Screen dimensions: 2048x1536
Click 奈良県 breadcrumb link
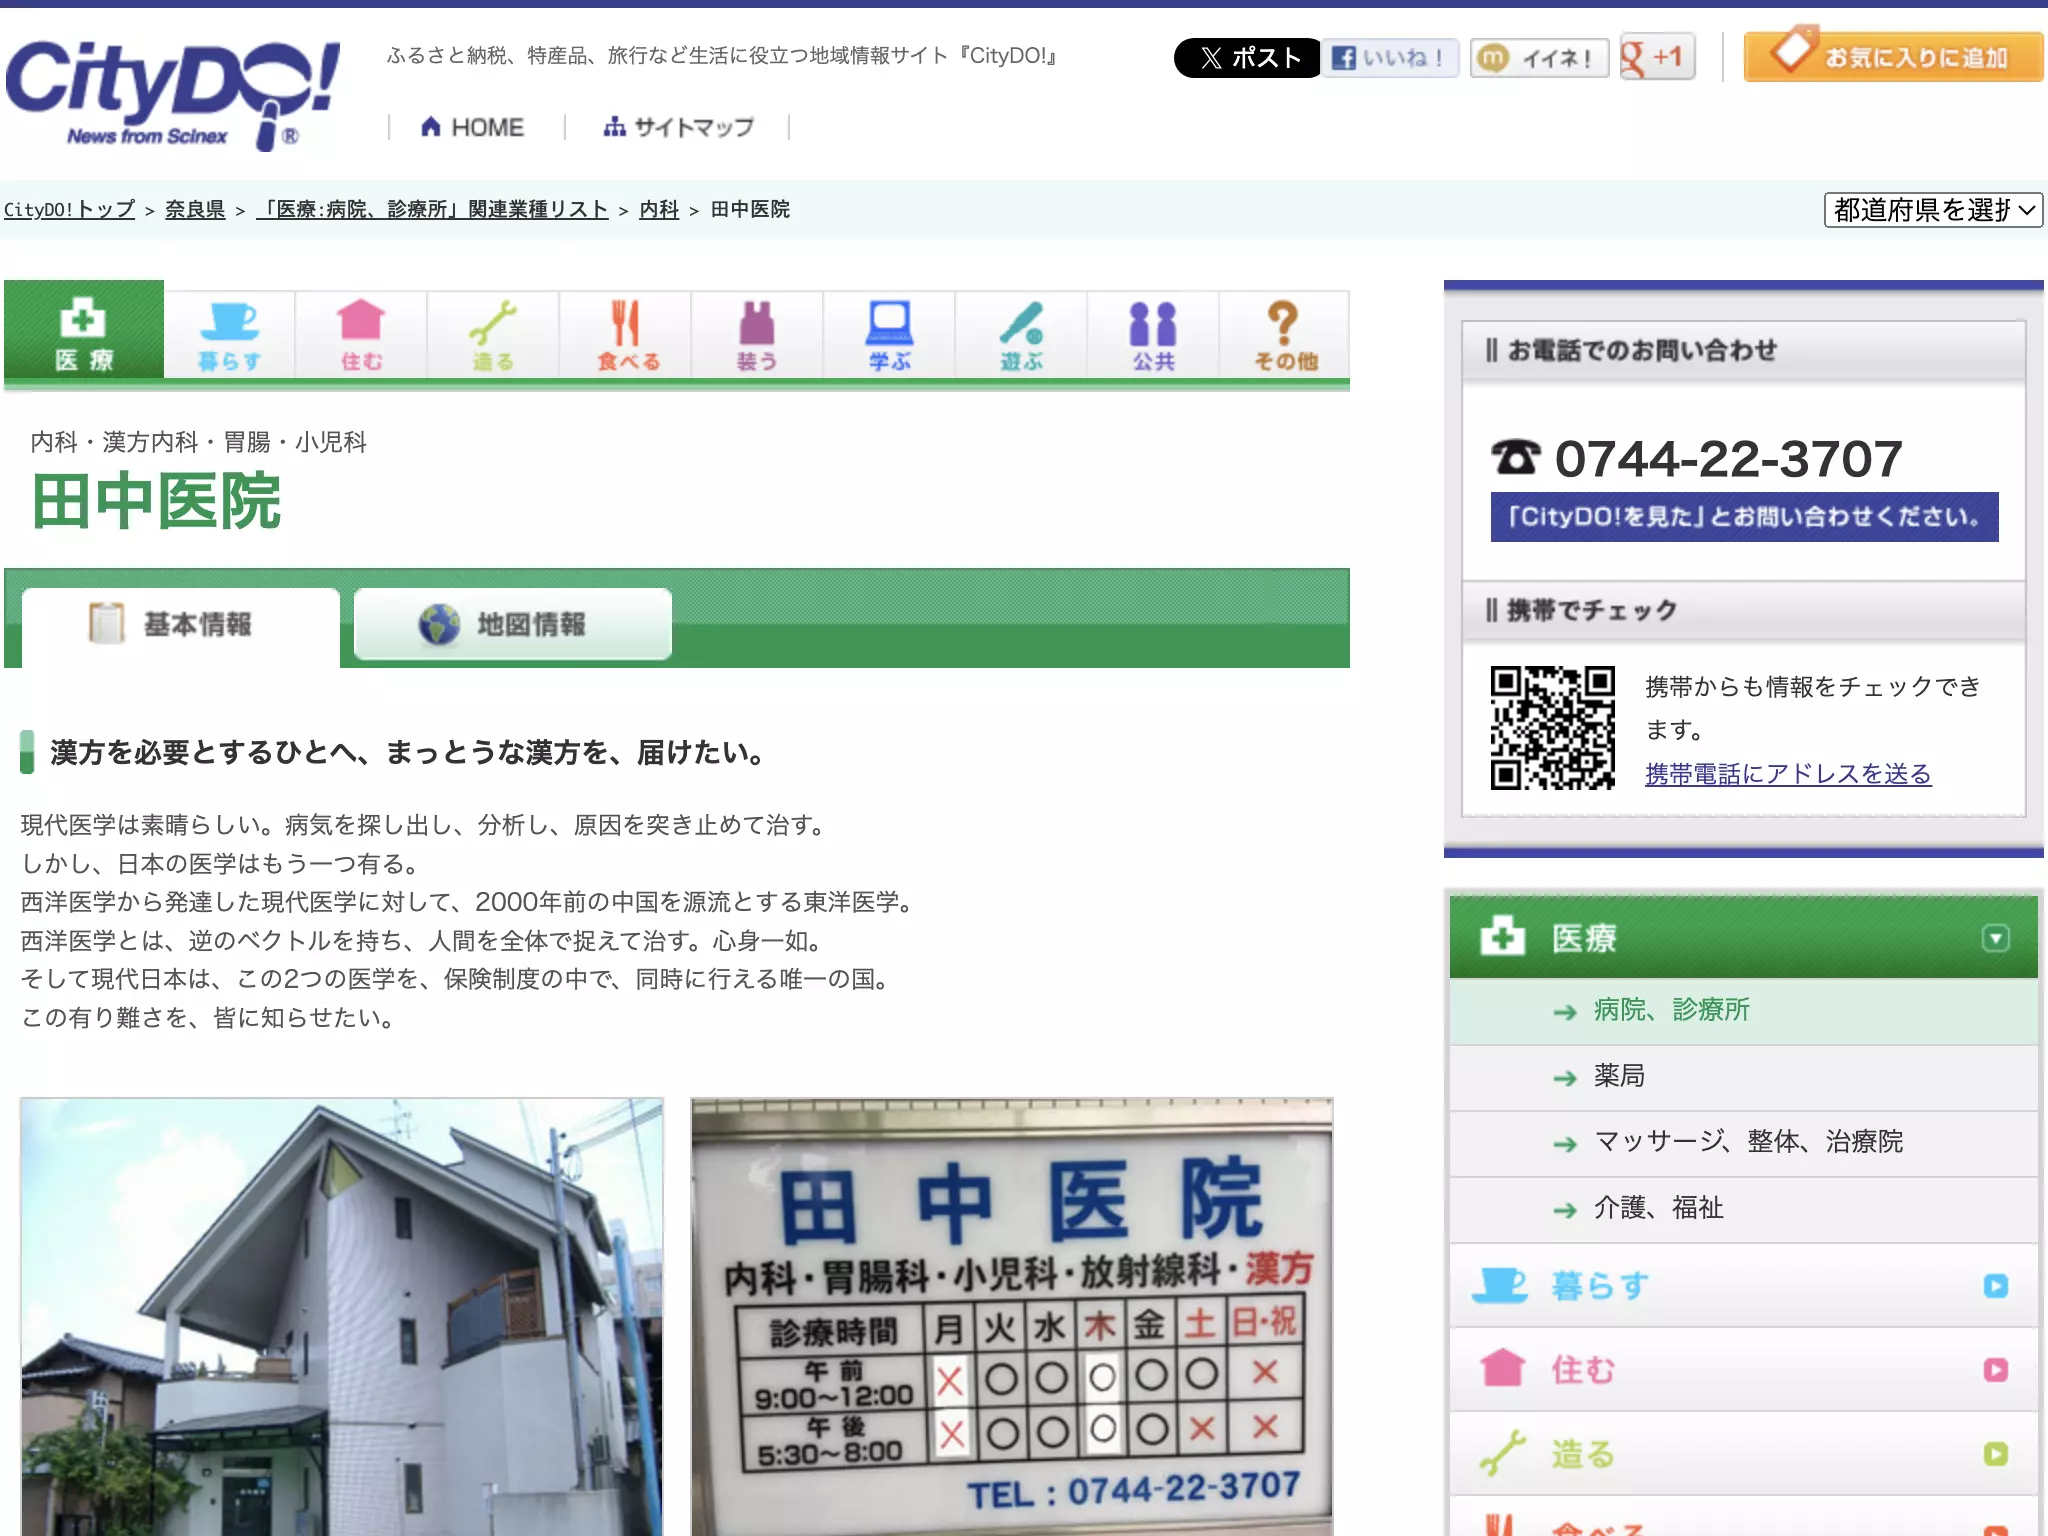point(195,209)
